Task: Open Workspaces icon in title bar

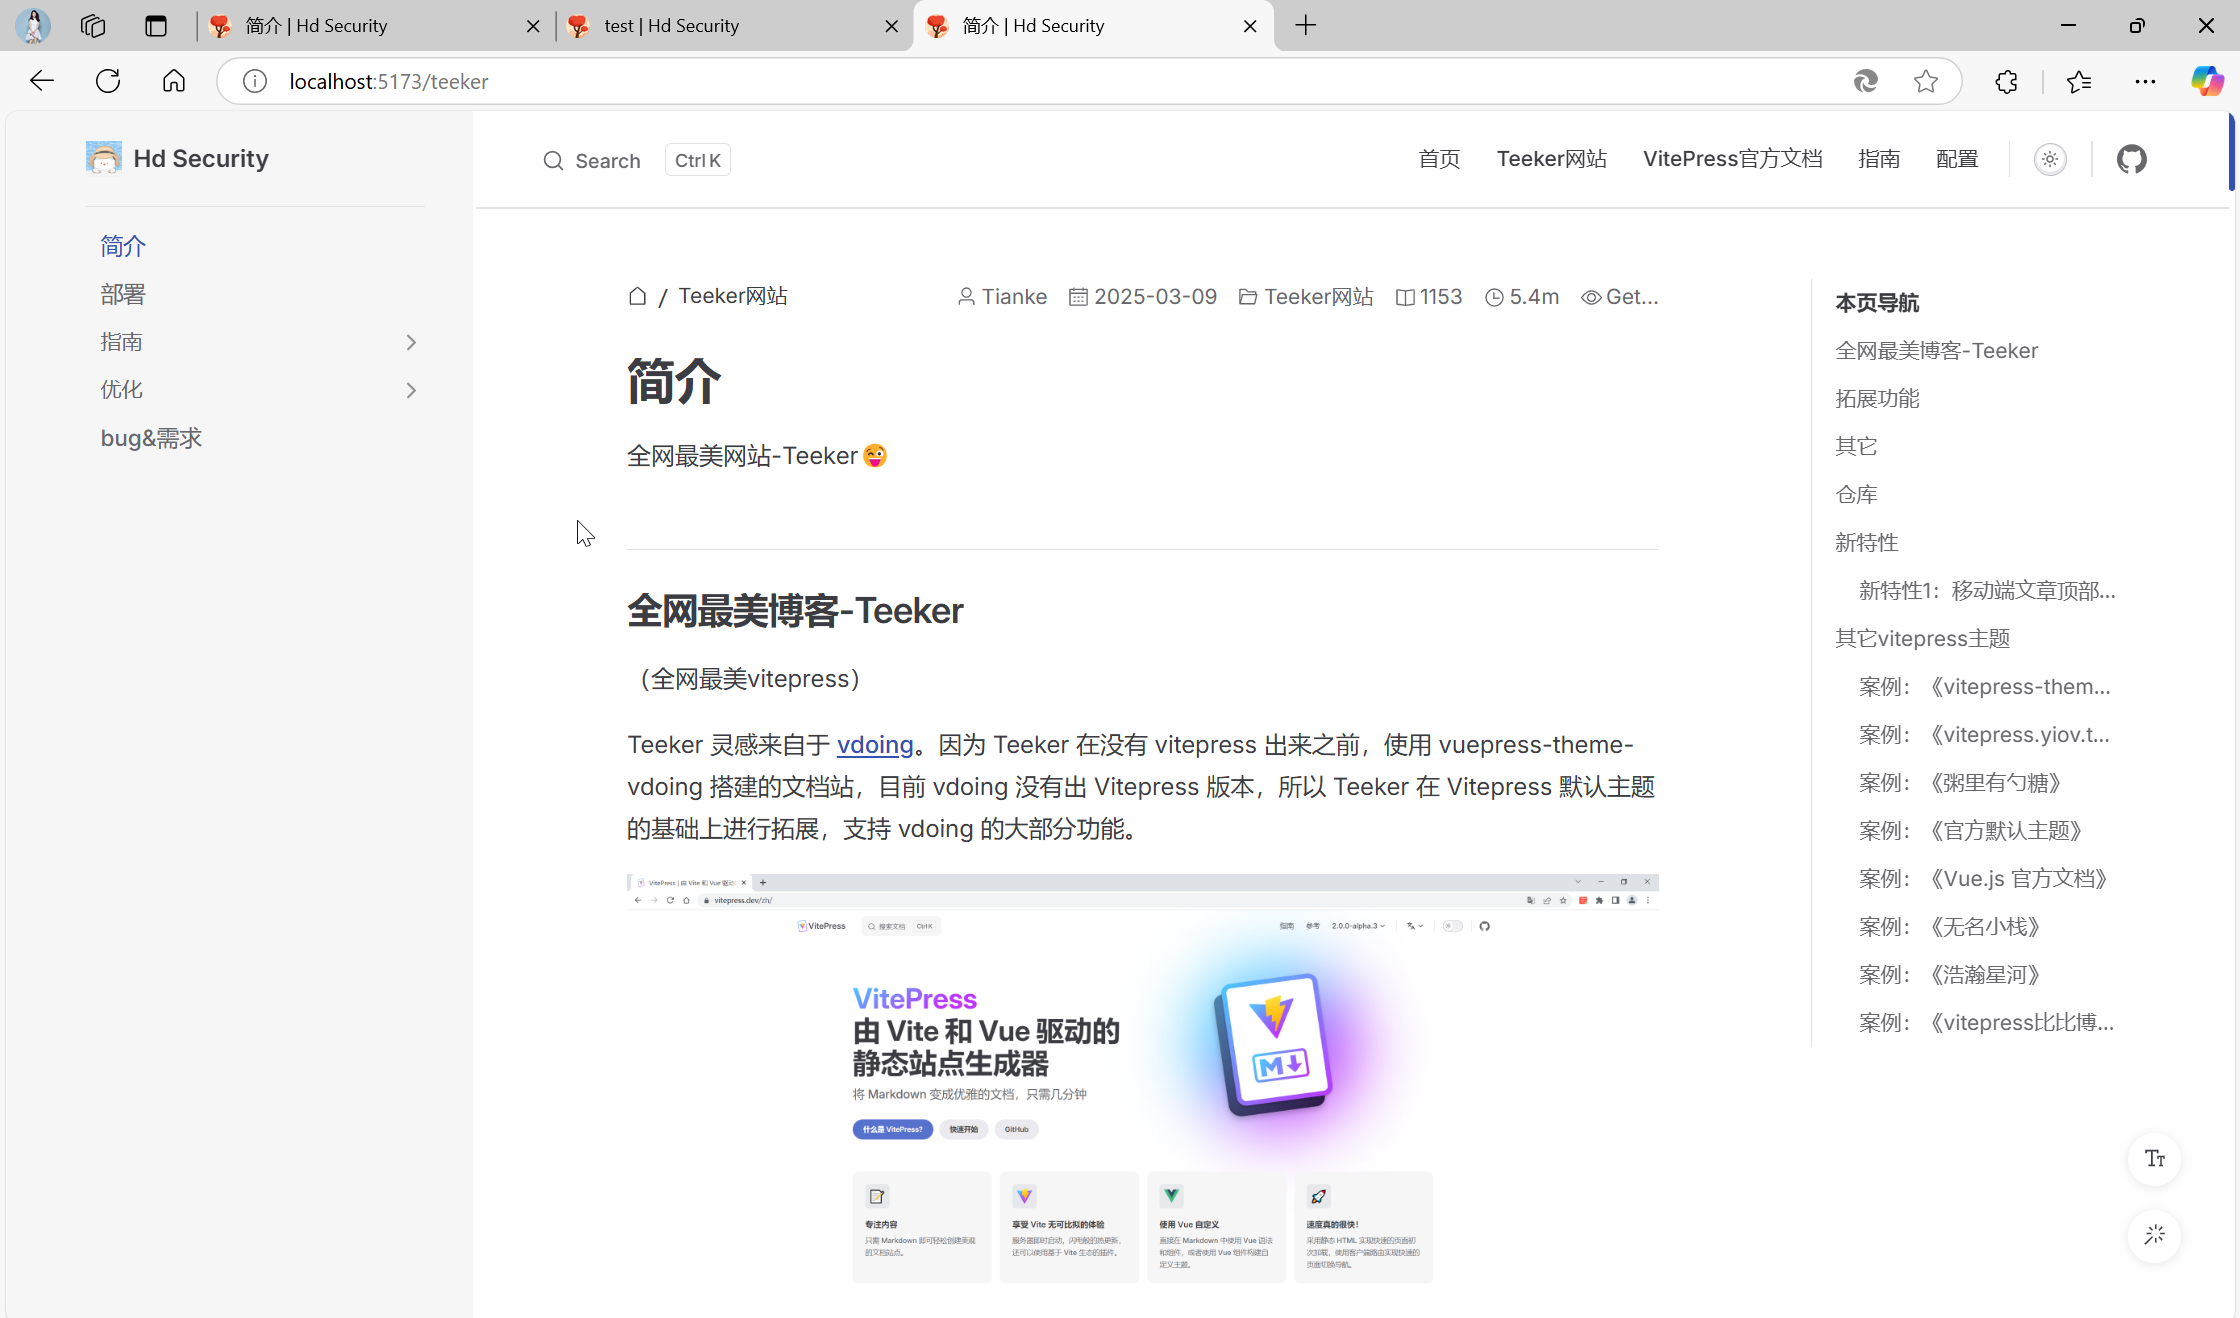Action: click(93, 25)
